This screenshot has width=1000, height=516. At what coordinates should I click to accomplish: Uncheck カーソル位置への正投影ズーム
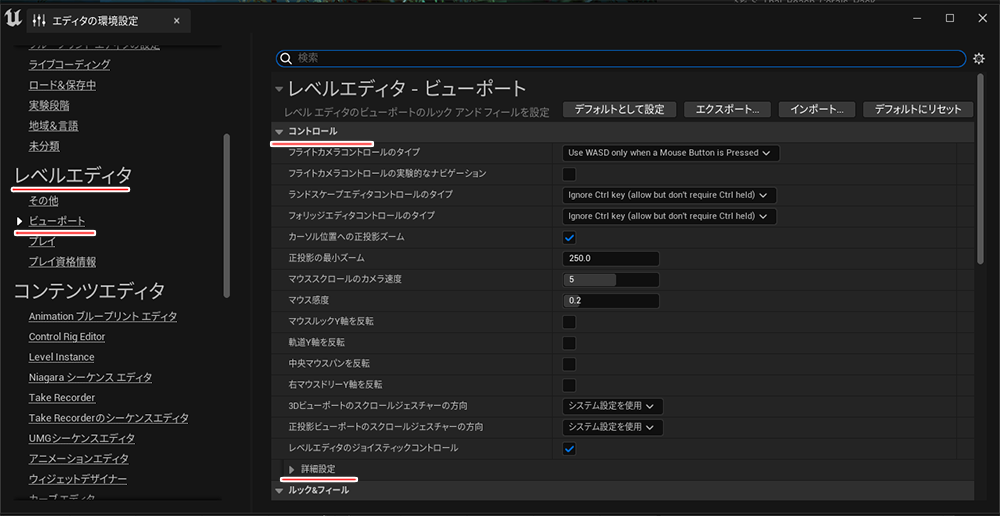(x=569, y=237)
